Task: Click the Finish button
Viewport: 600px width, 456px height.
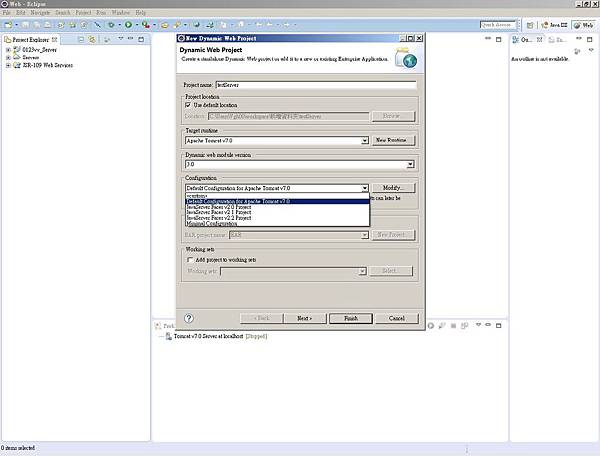Action: point(351,318)
